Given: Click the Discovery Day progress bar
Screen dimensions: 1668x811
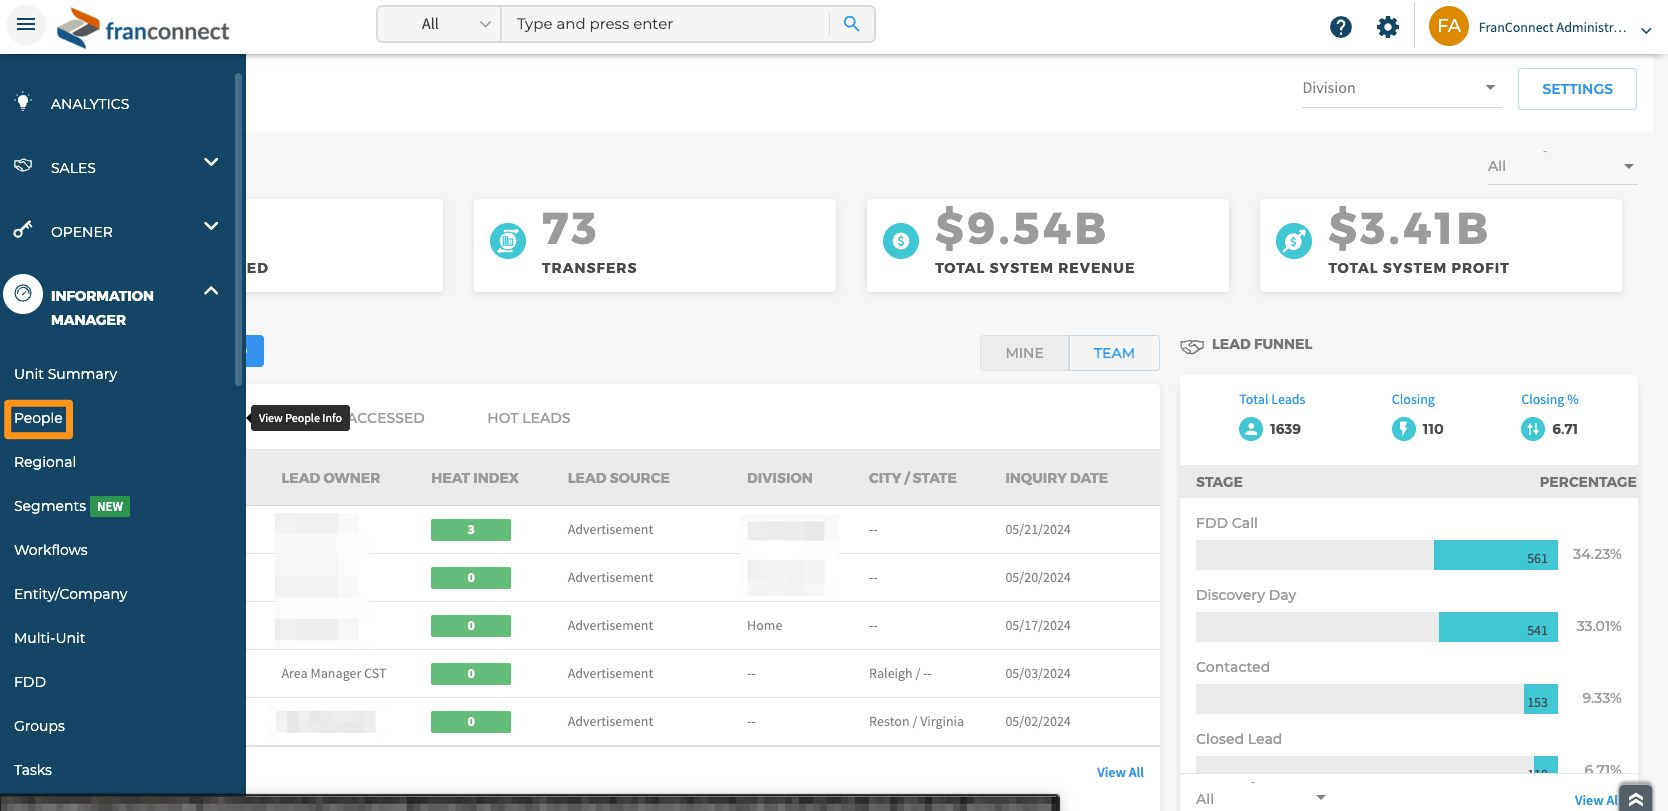Looking at the screenshot, I should [x=1377, y=627].
